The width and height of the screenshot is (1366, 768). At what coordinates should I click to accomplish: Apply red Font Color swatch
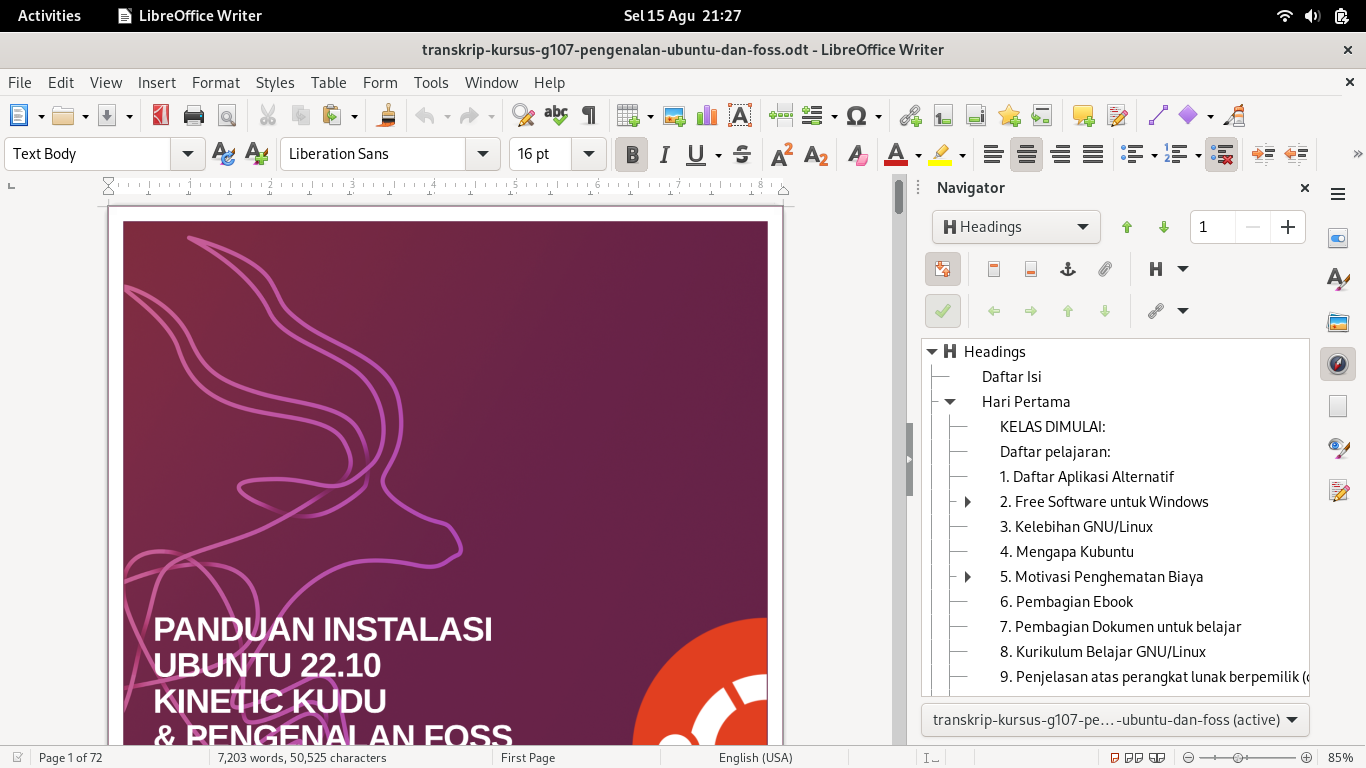click(x=895, y=154)
